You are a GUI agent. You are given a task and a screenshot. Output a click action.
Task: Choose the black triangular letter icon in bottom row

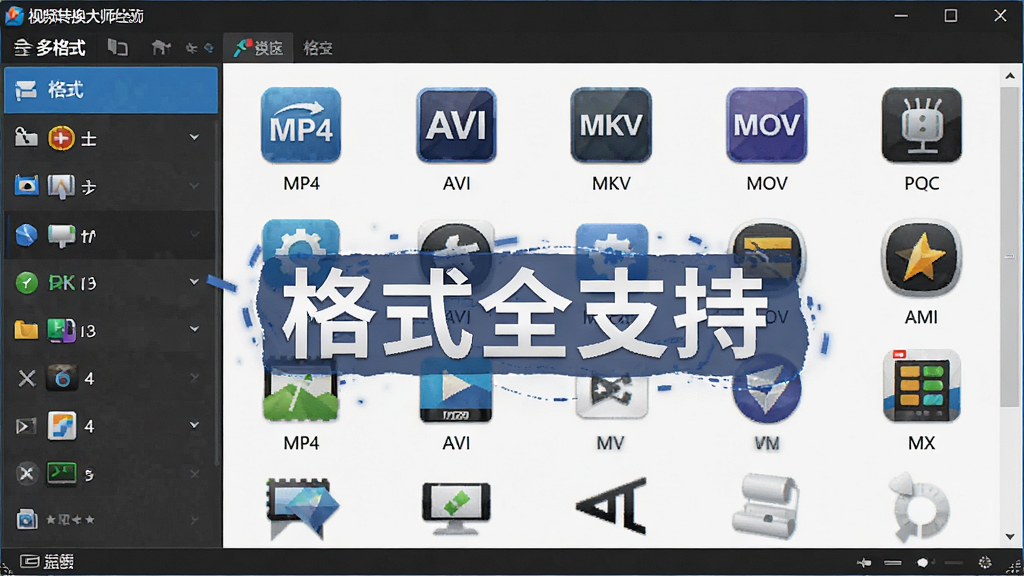coord(612,506)
